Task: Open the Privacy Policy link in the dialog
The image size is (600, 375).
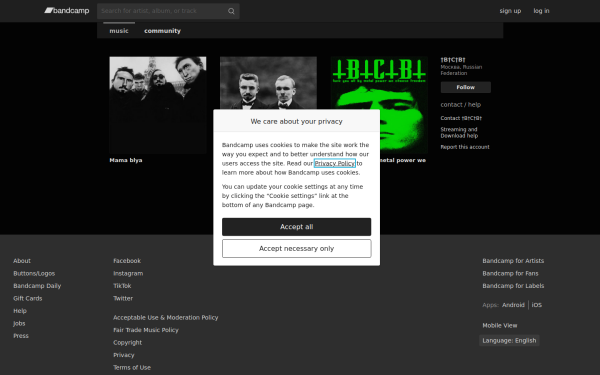Action: 334,163
